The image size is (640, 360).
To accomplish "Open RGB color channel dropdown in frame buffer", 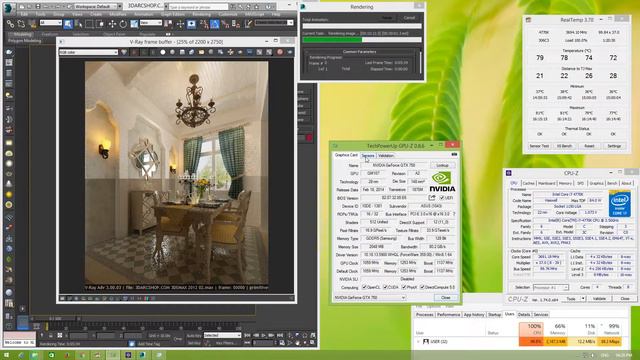I will pyautogui.click(x=88, y=52).
